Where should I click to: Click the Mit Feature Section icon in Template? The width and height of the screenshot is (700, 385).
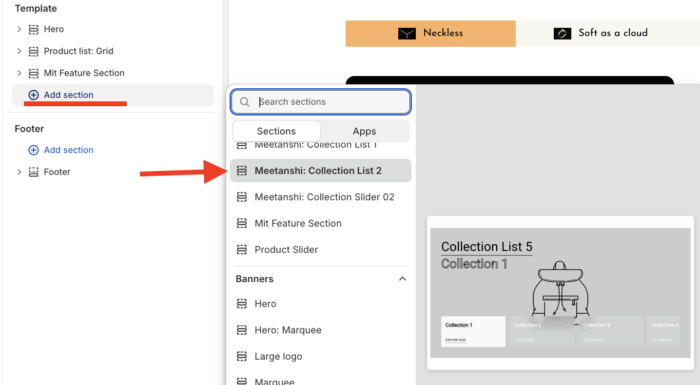coord(33,73)
